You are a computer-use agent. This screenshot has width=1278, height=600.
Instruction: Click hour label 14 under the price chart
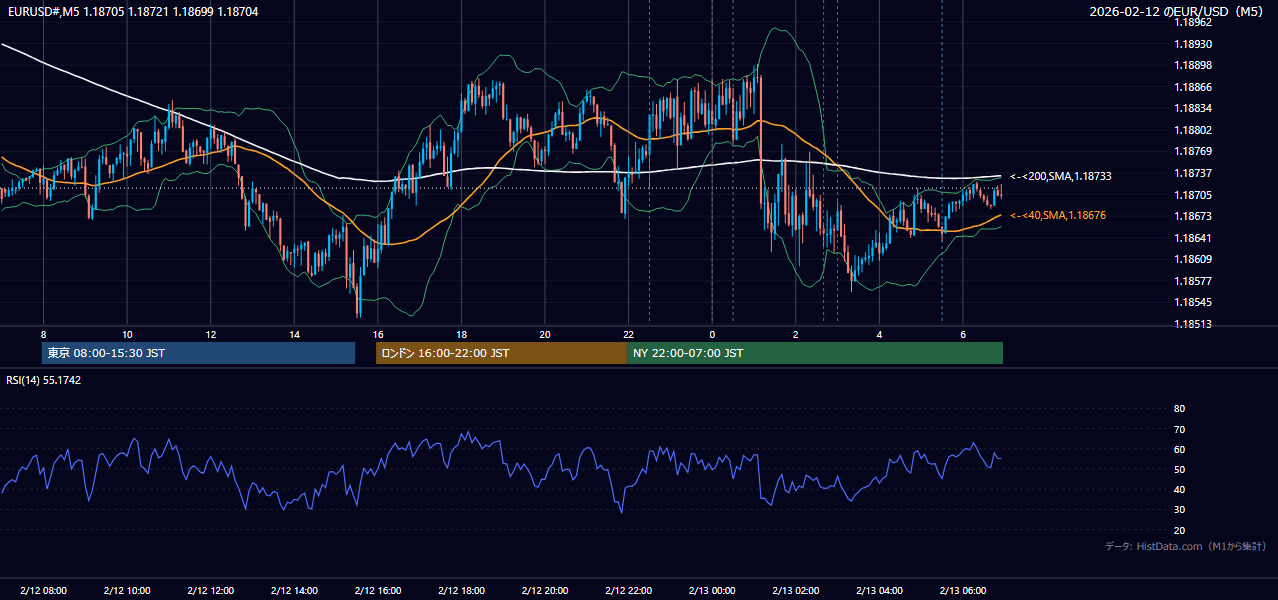tap(294, 333)
